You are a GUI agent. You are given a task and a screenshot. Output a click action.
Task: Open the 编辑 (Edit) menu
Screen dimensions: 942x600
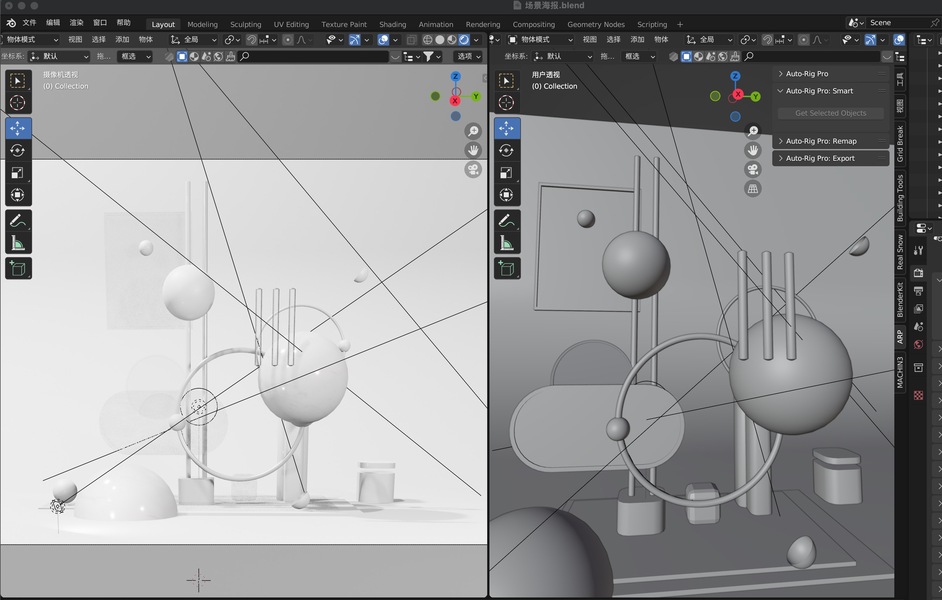point(53,23)
